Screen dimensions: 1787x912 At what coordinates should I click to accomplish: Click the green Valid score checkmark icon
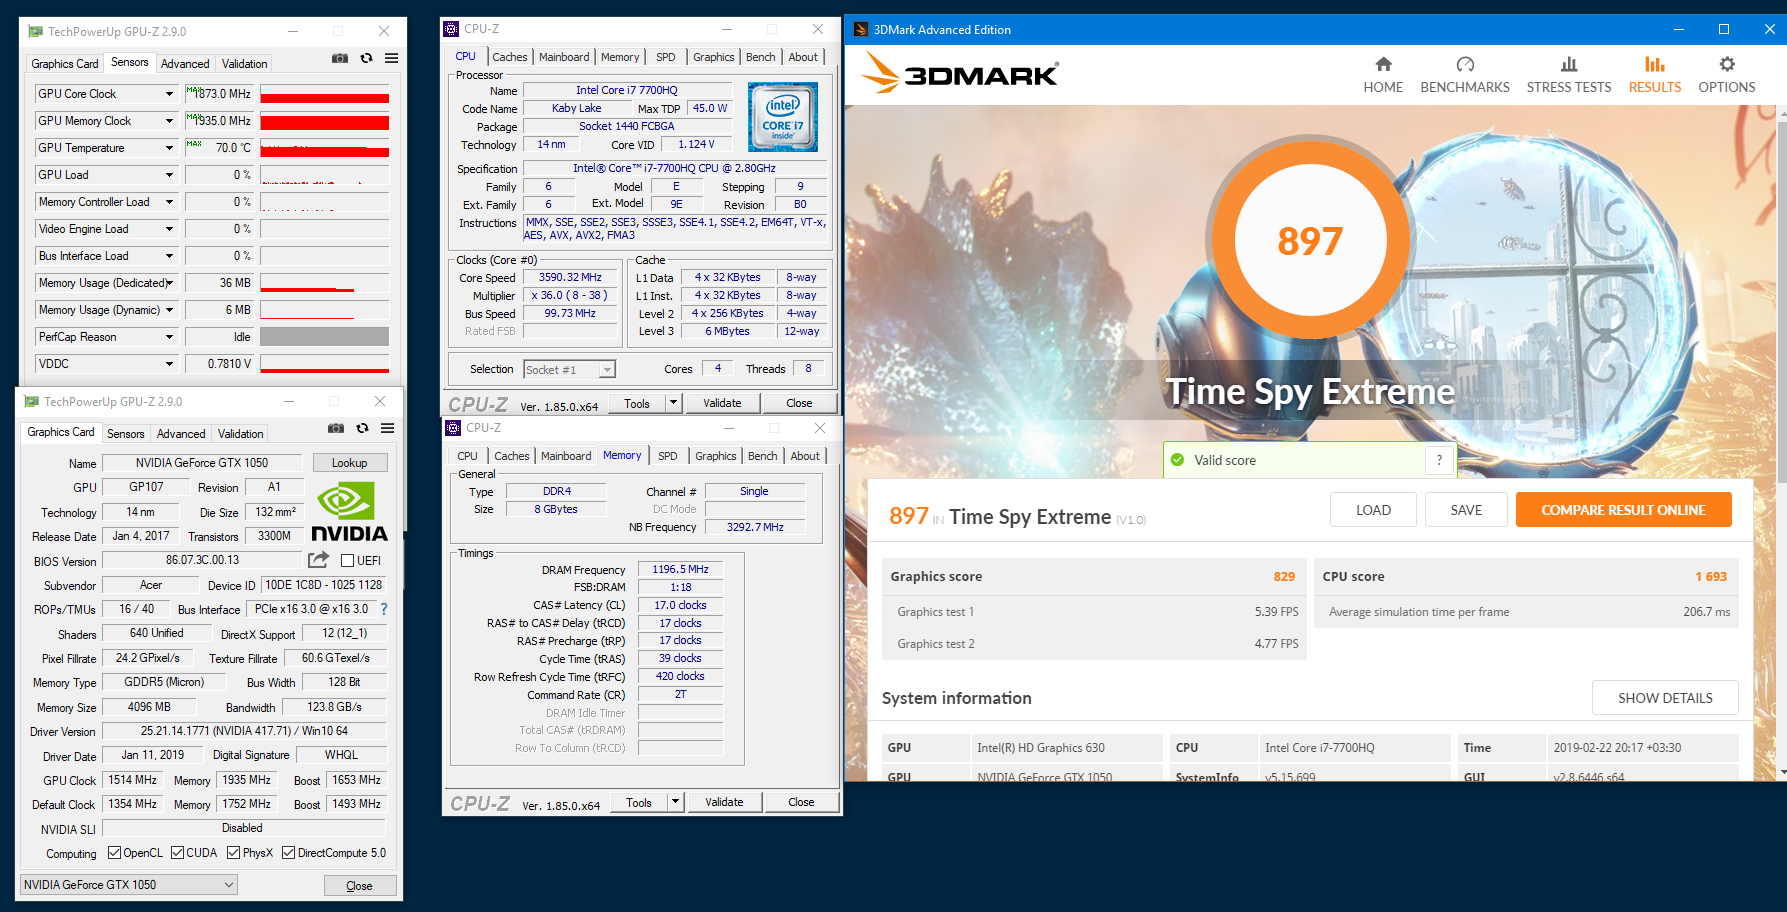point(1177,460)
